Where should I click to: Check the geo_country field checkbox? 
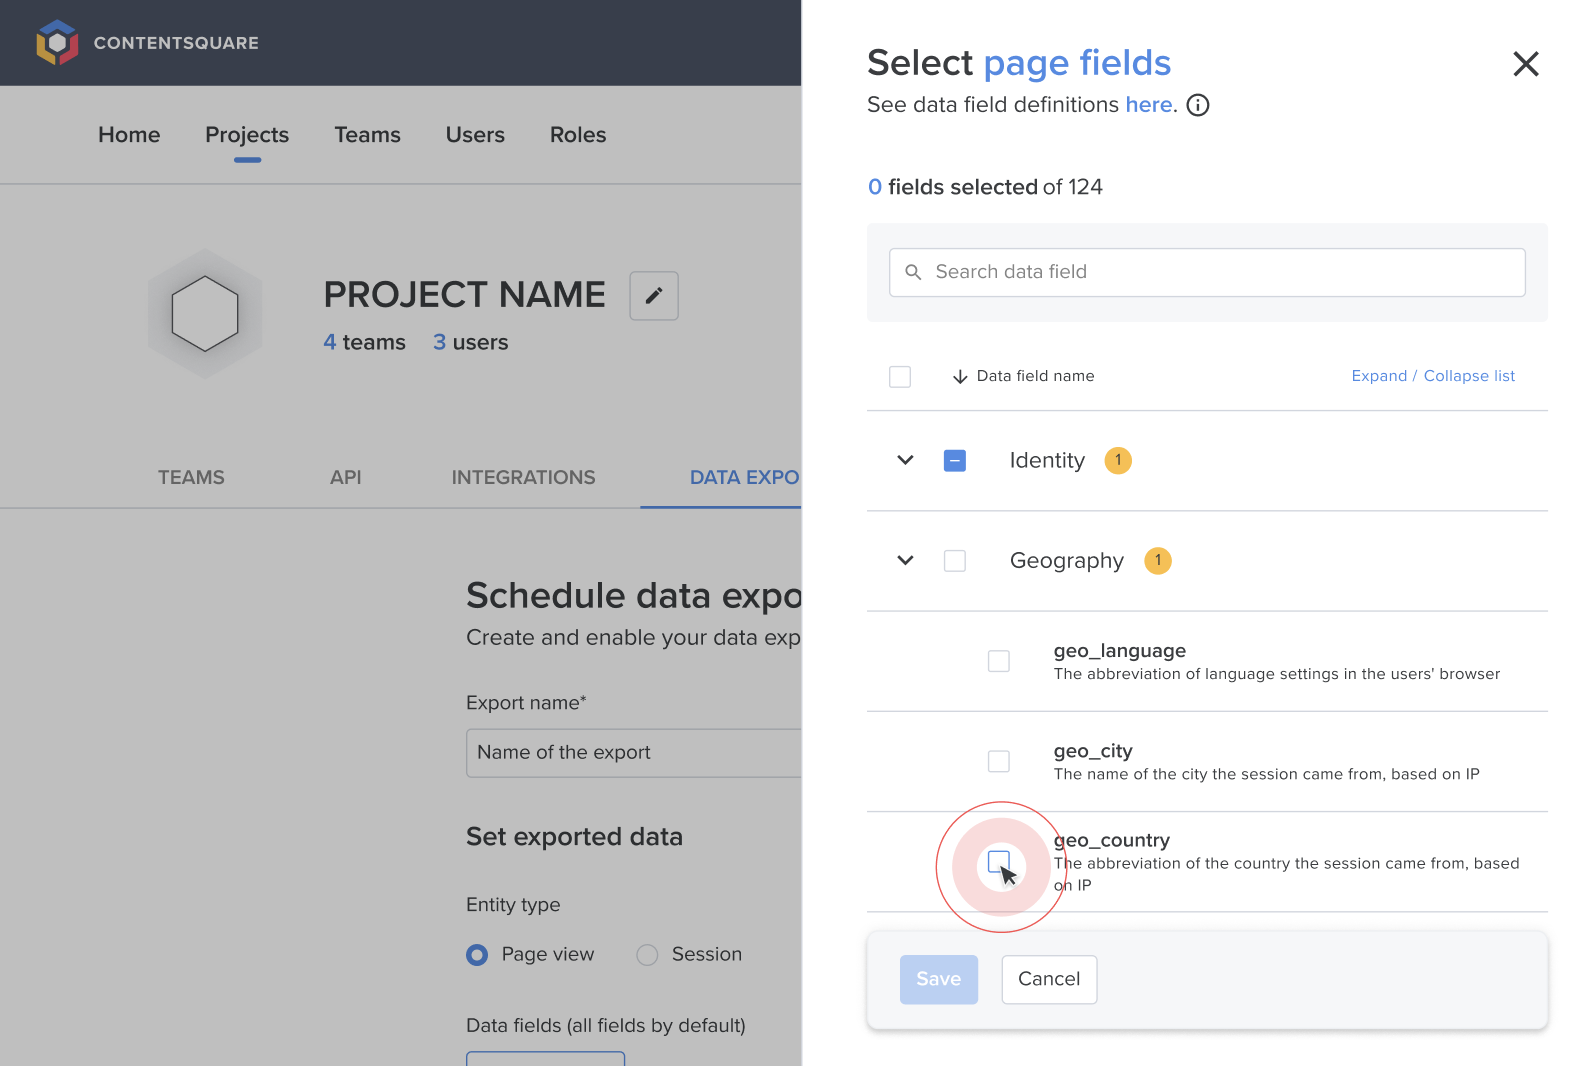tap(999, 861)
